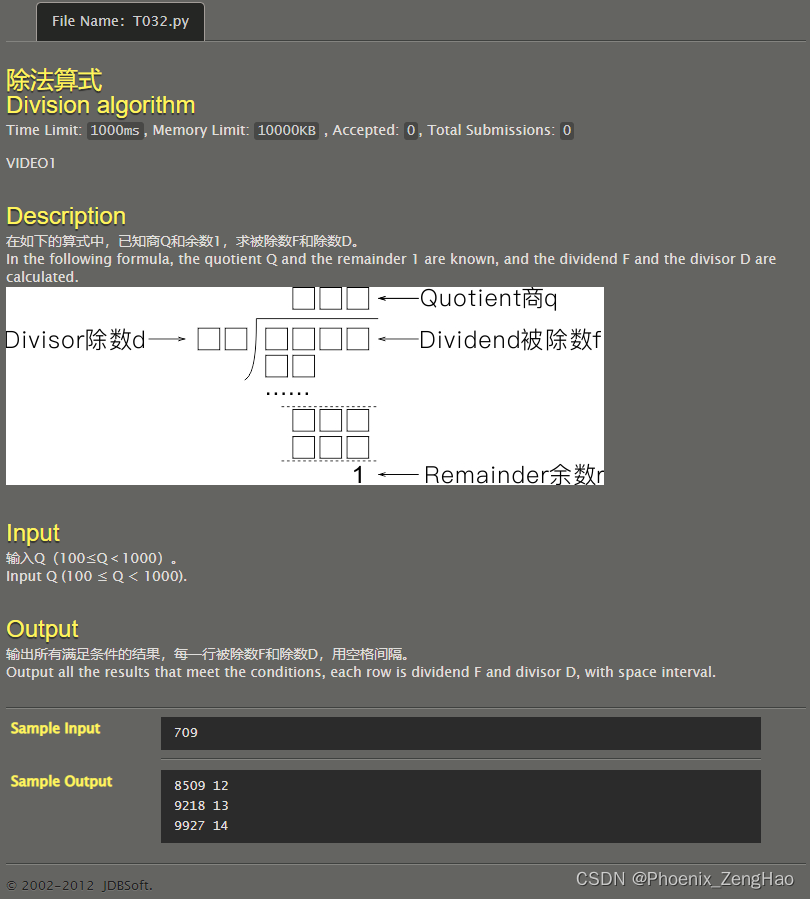Select the sample output text box
810x899 pixels.
[460, 805]
